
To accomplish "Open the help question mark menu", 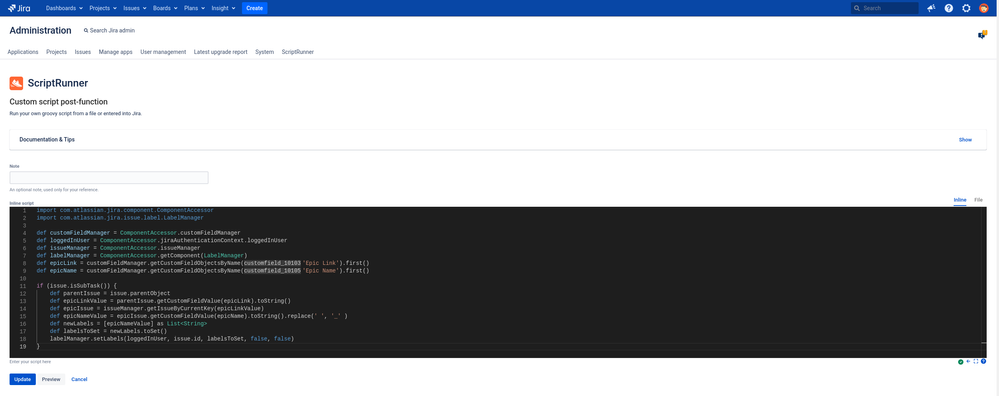I will (949, 8).
